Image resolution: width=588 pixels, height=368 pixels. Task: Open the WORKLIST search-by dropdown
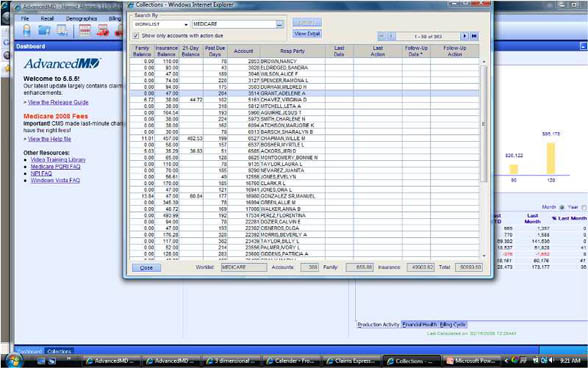[x=161, y=24]
